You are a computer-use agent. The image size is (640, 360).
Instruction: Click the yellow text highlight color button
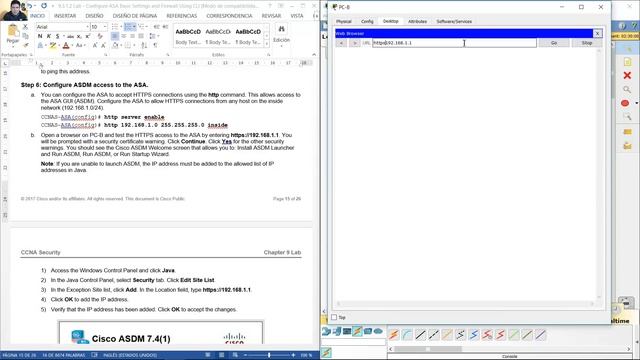click(x=53, y=46)
